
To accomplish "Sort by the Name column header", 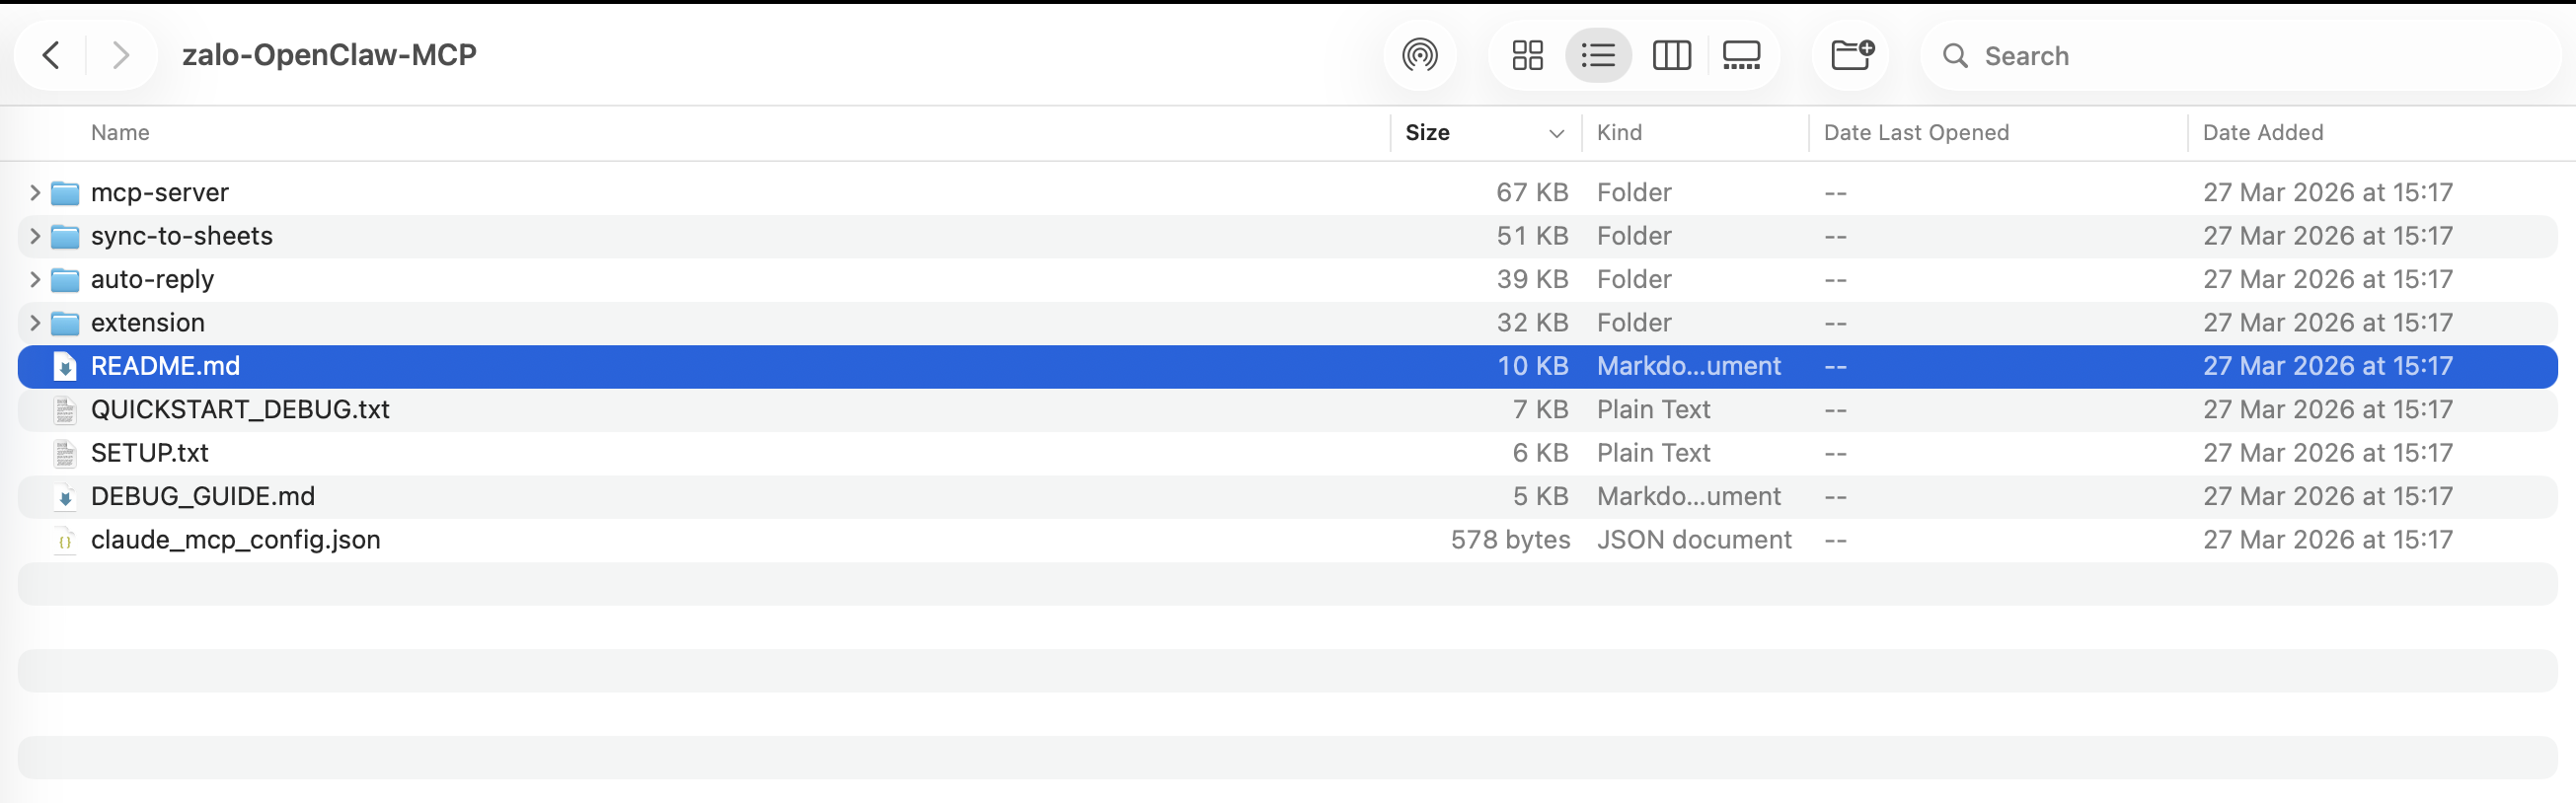I will pos(120,132).
